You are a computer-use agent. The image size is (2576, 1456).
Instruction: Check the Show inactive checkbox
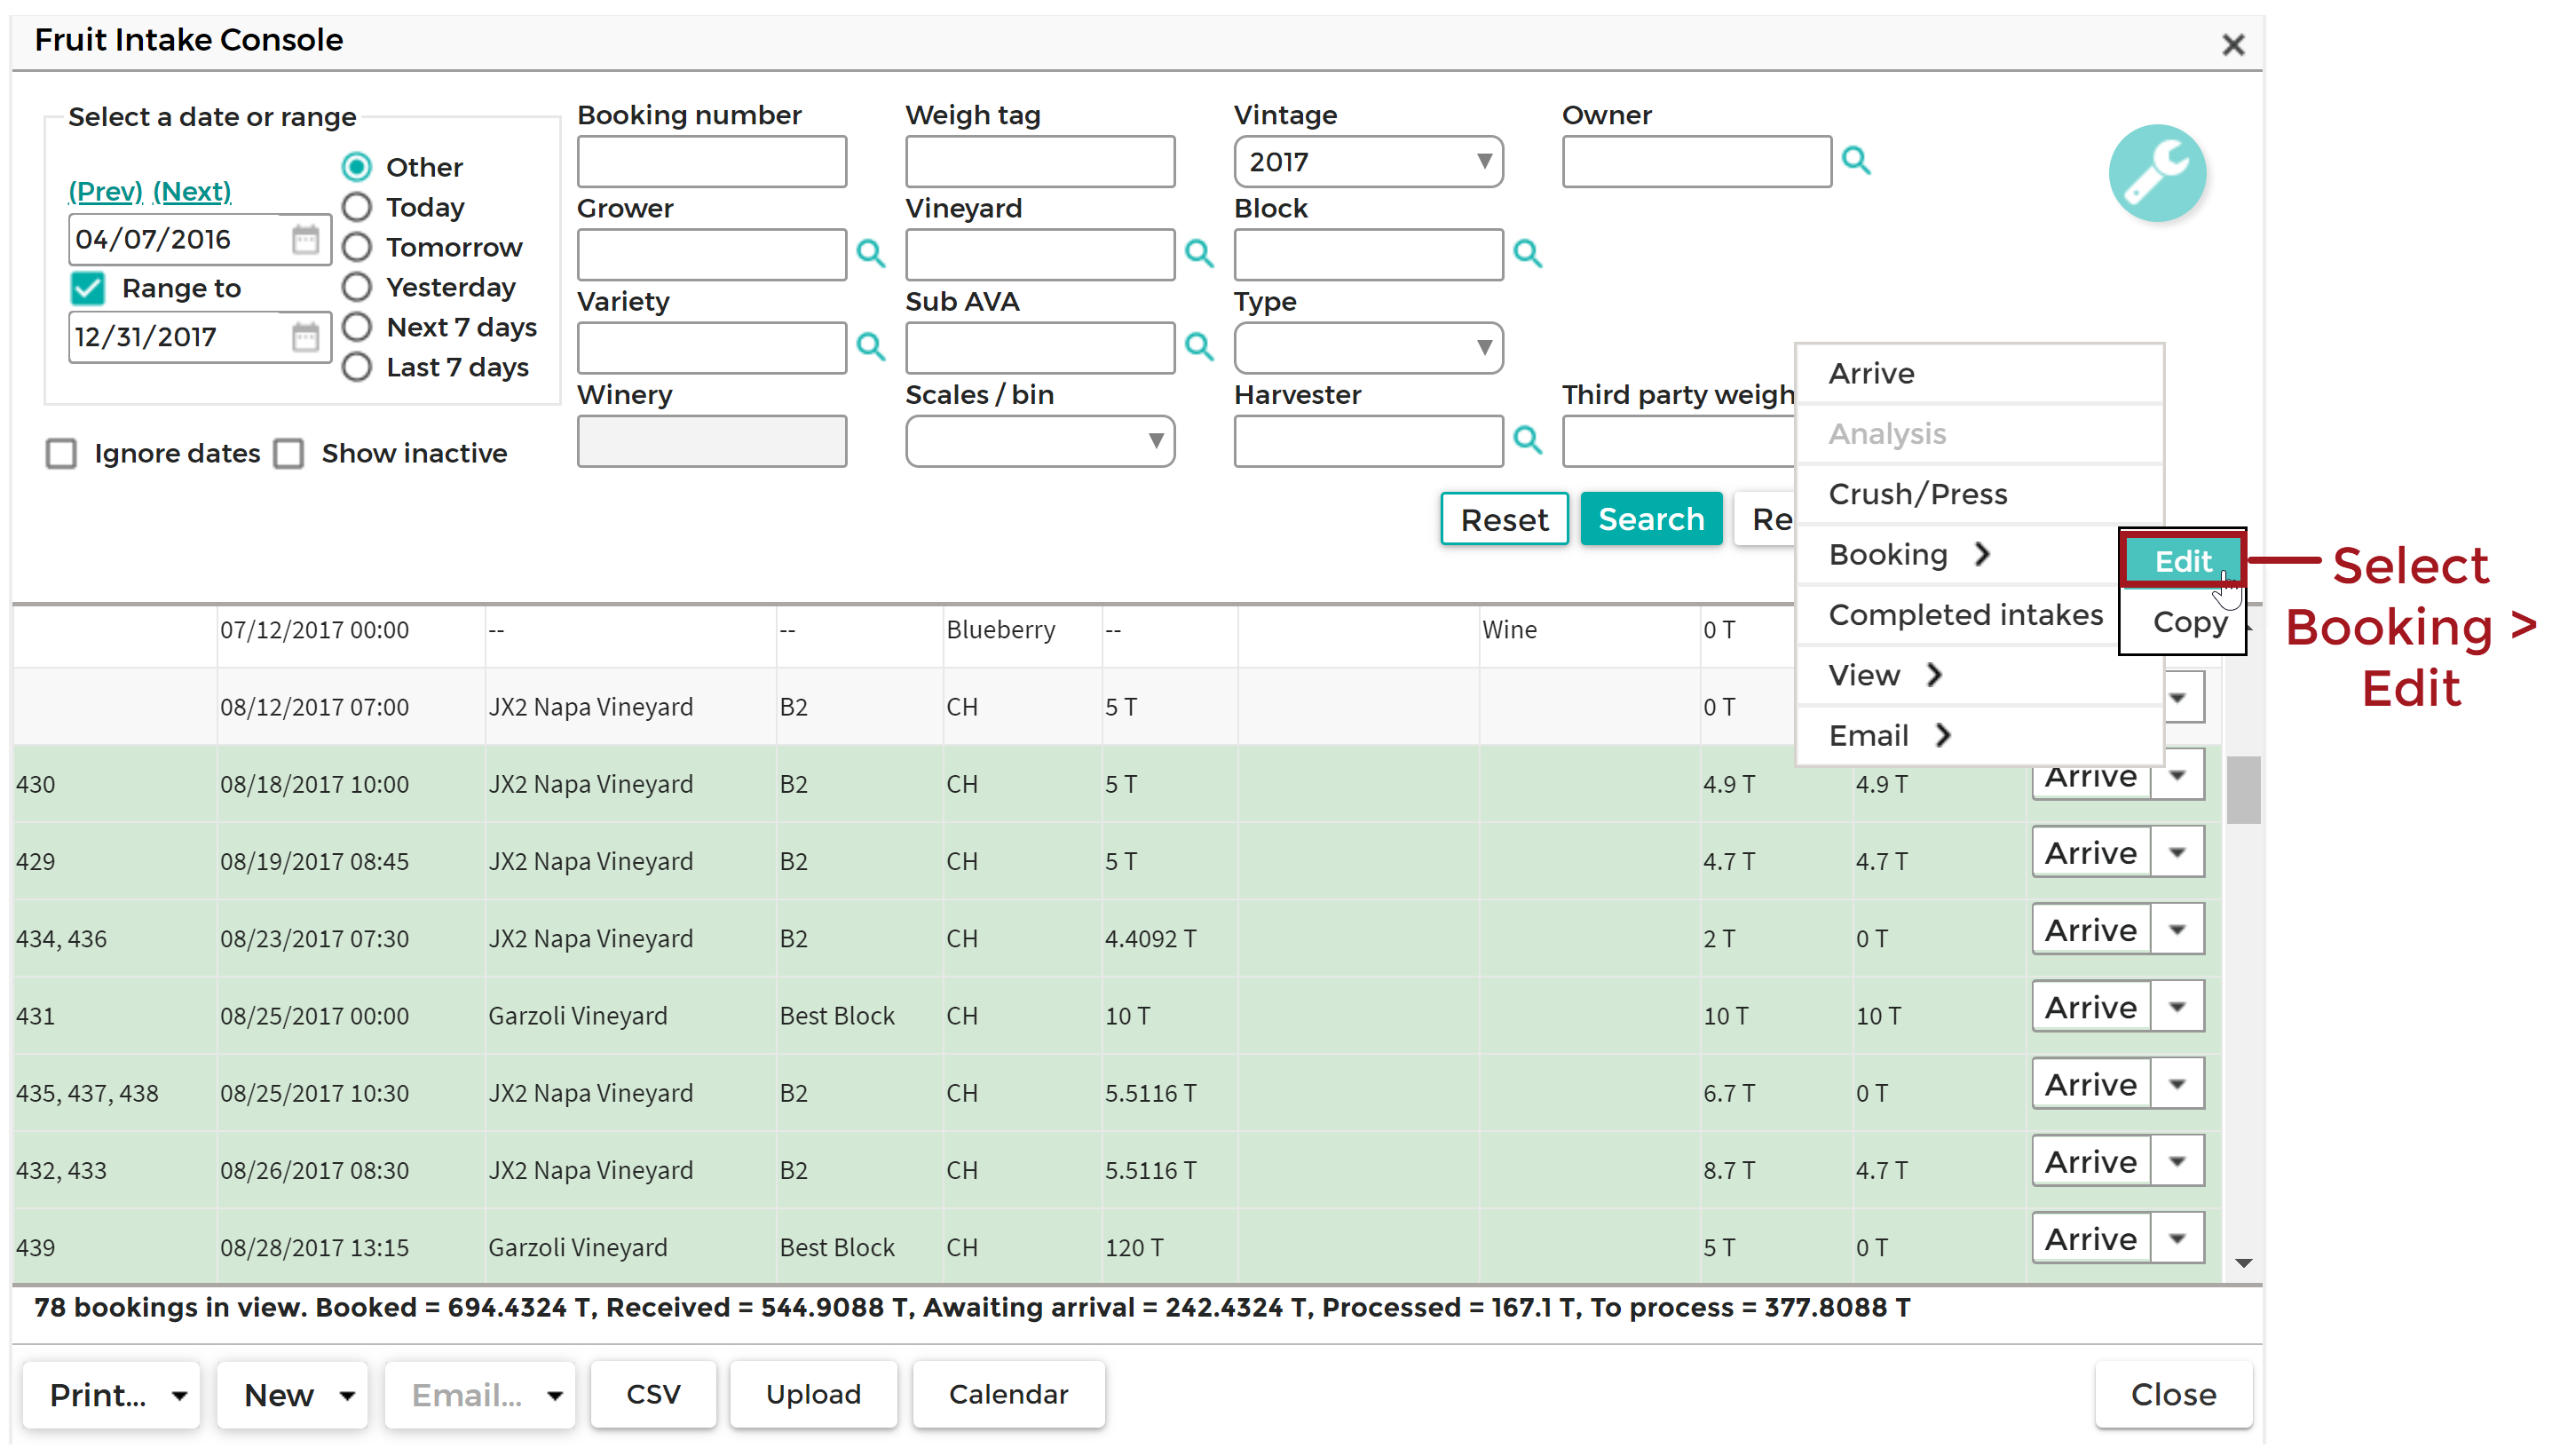[x=289, y=453]
